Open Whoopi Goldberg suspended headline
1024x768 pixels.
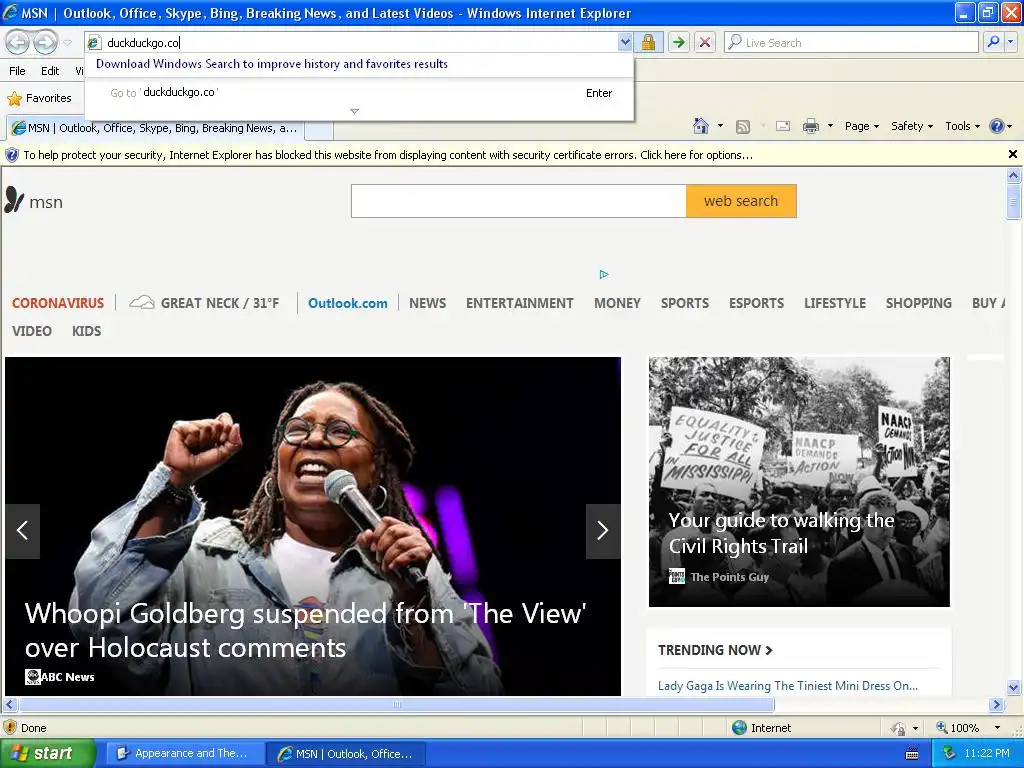tap(306, 631)
